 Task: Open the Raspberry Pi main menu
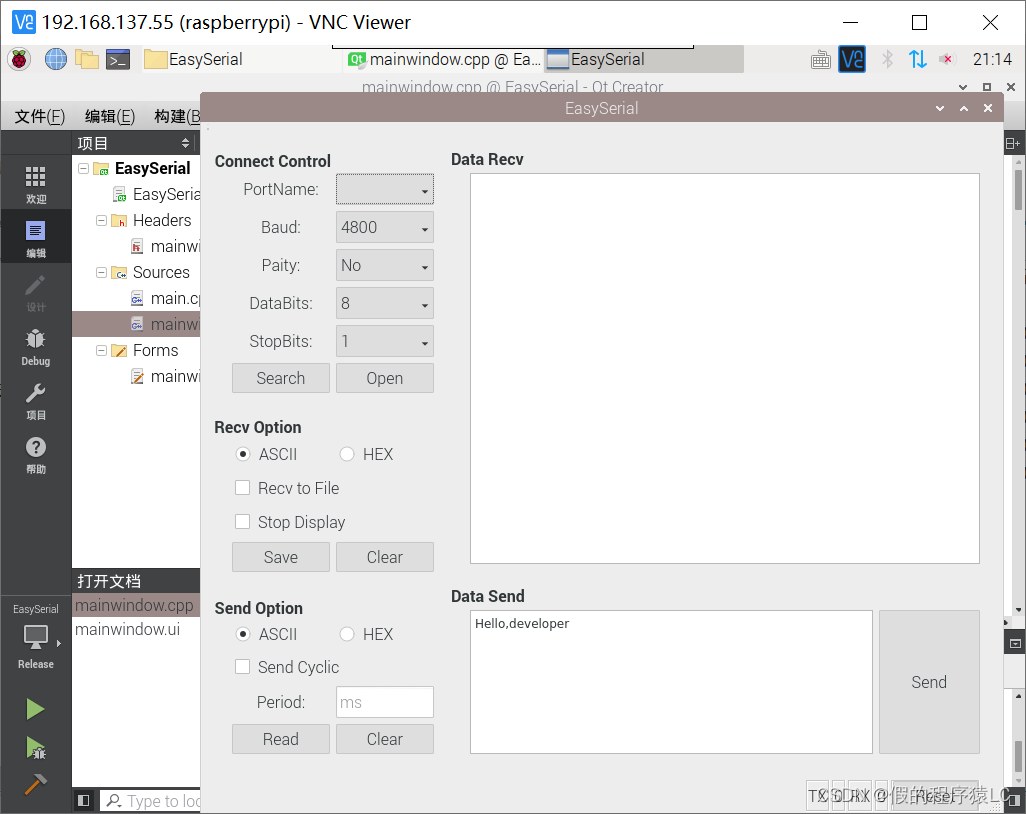pos(19,60)
